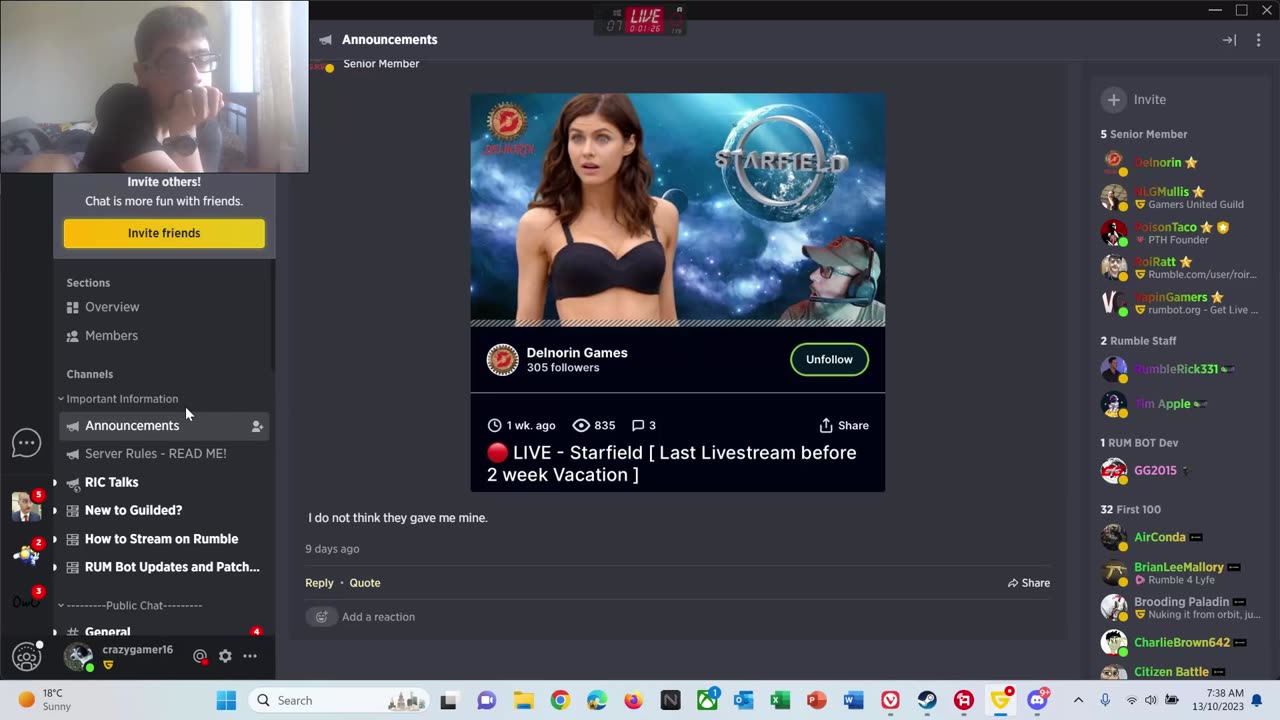Expand RIC Talks channel arrow
Screen dimensions: 1280x720
click(55, 482)
